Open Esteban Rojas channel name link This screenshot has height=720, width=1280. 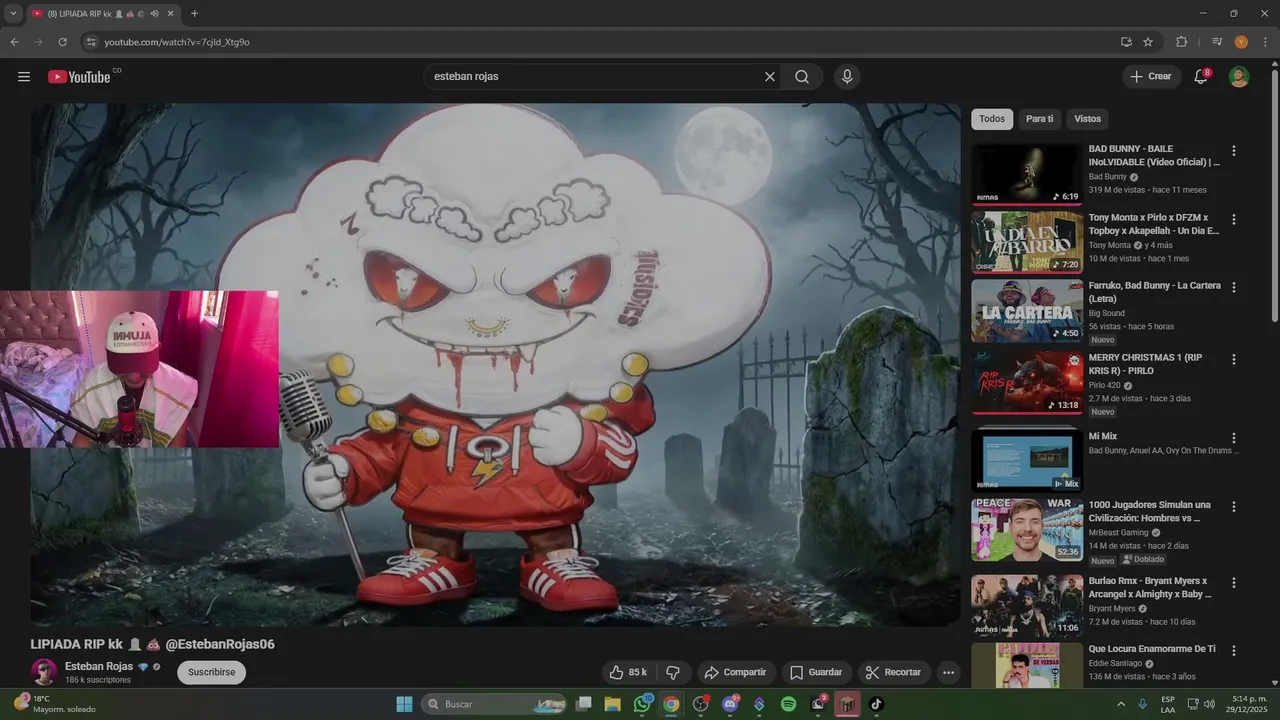coord(99,666)
